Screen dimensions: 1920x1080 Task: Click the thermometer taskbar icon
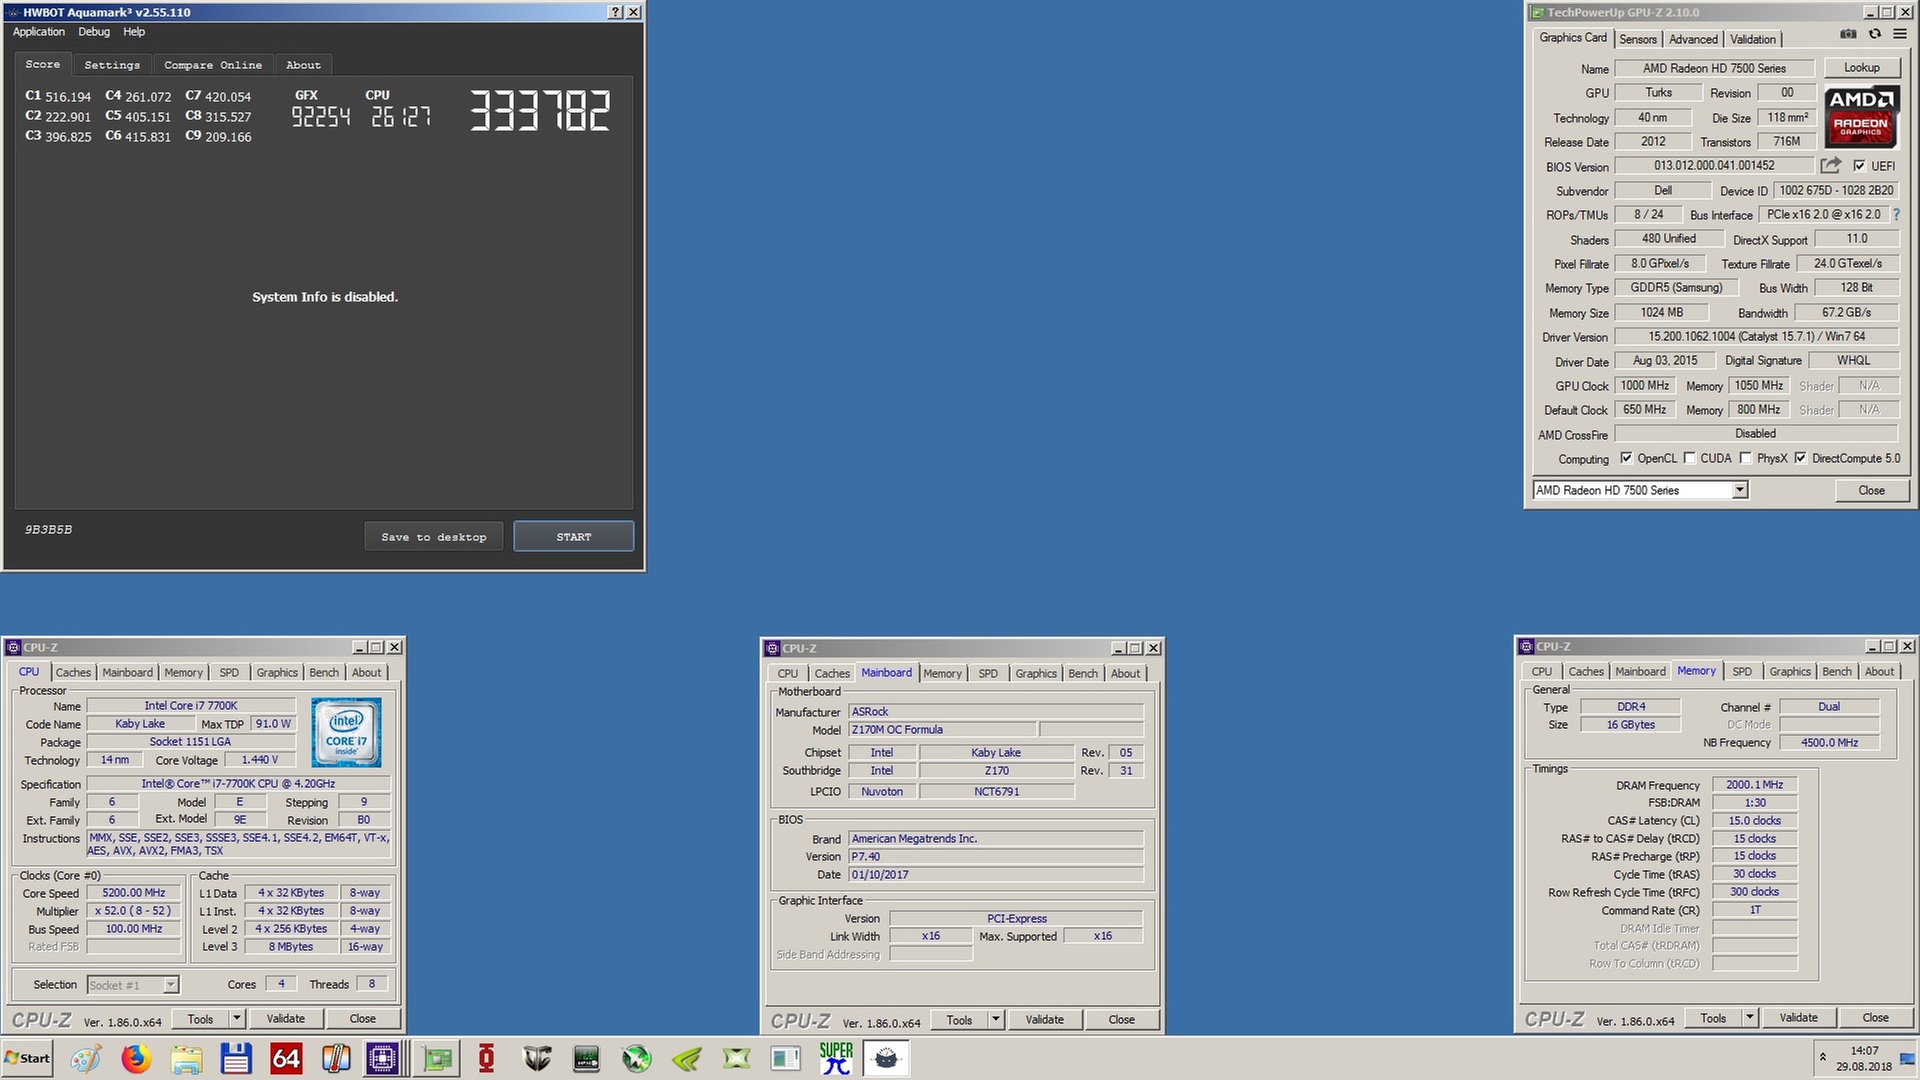(x=336, y=1058)
